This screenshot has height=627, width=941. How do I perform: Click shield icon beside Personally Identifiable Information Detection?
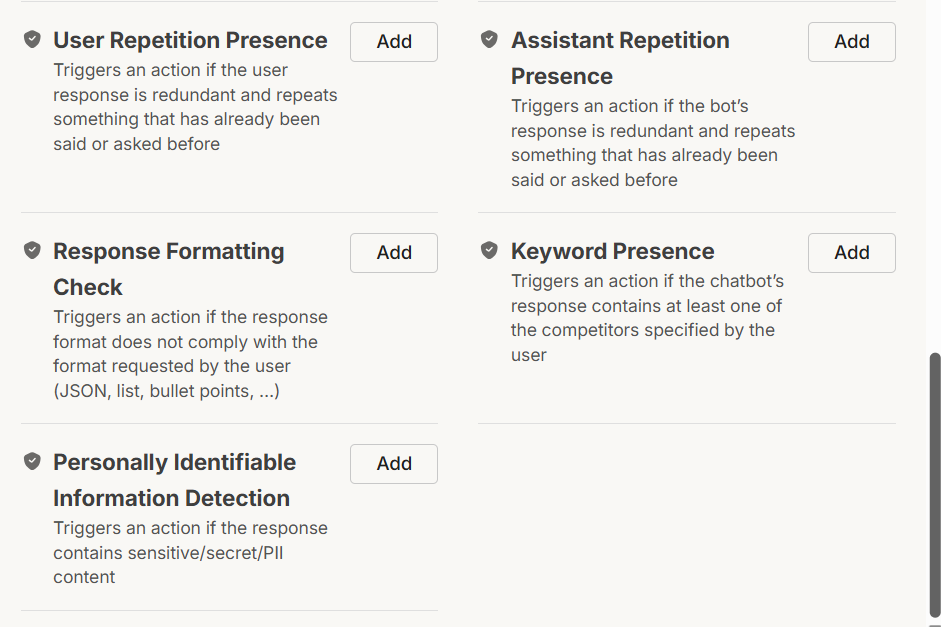(32, 461)
